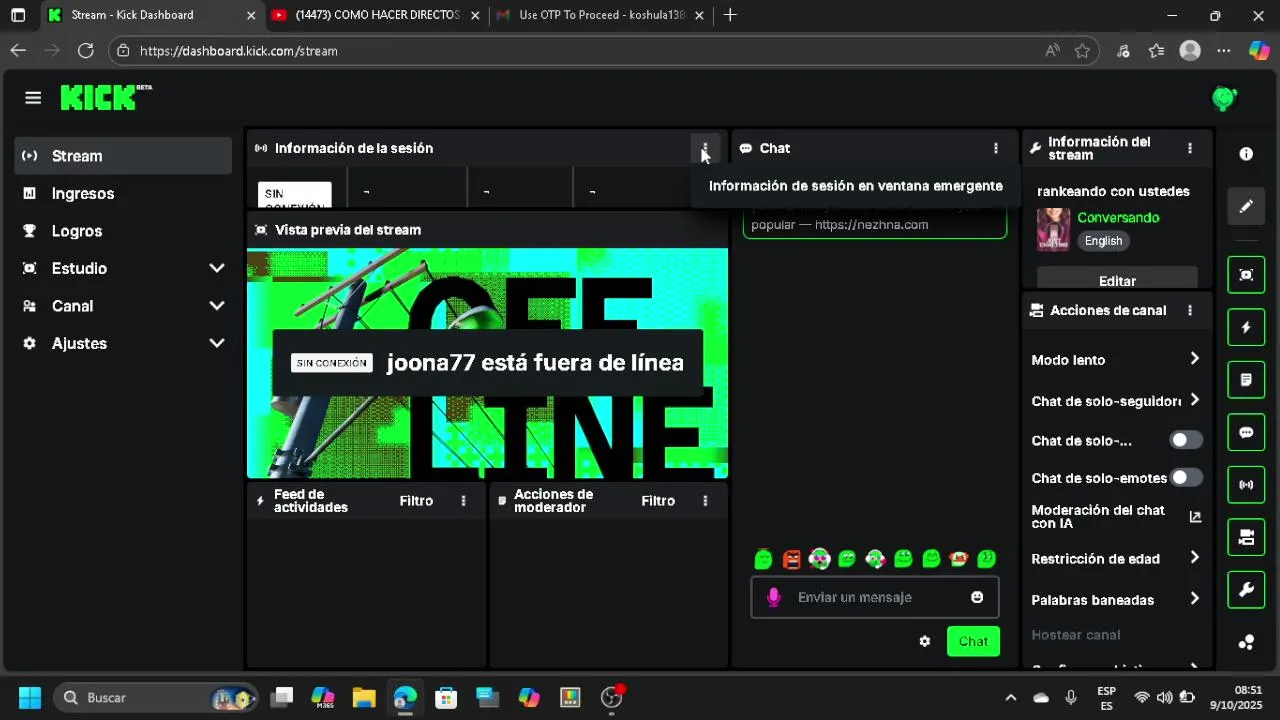Screen dimensions: 1280x720
Task: Open Chat de solo-seguidores chevron
Action: [1194, 400]
